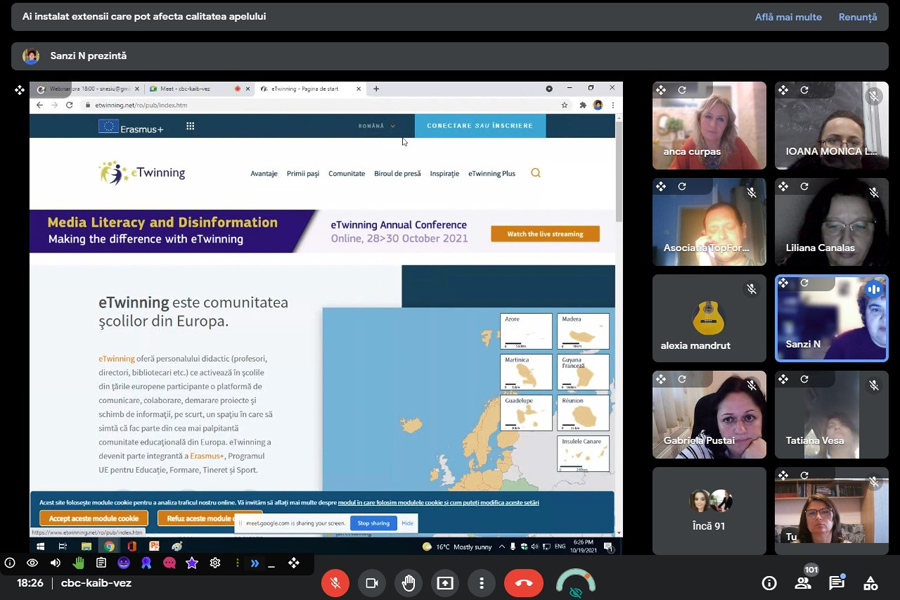900x600 pixels.
Task: Bookmark the page with the star icon
Action: click(x=565, y=105)
